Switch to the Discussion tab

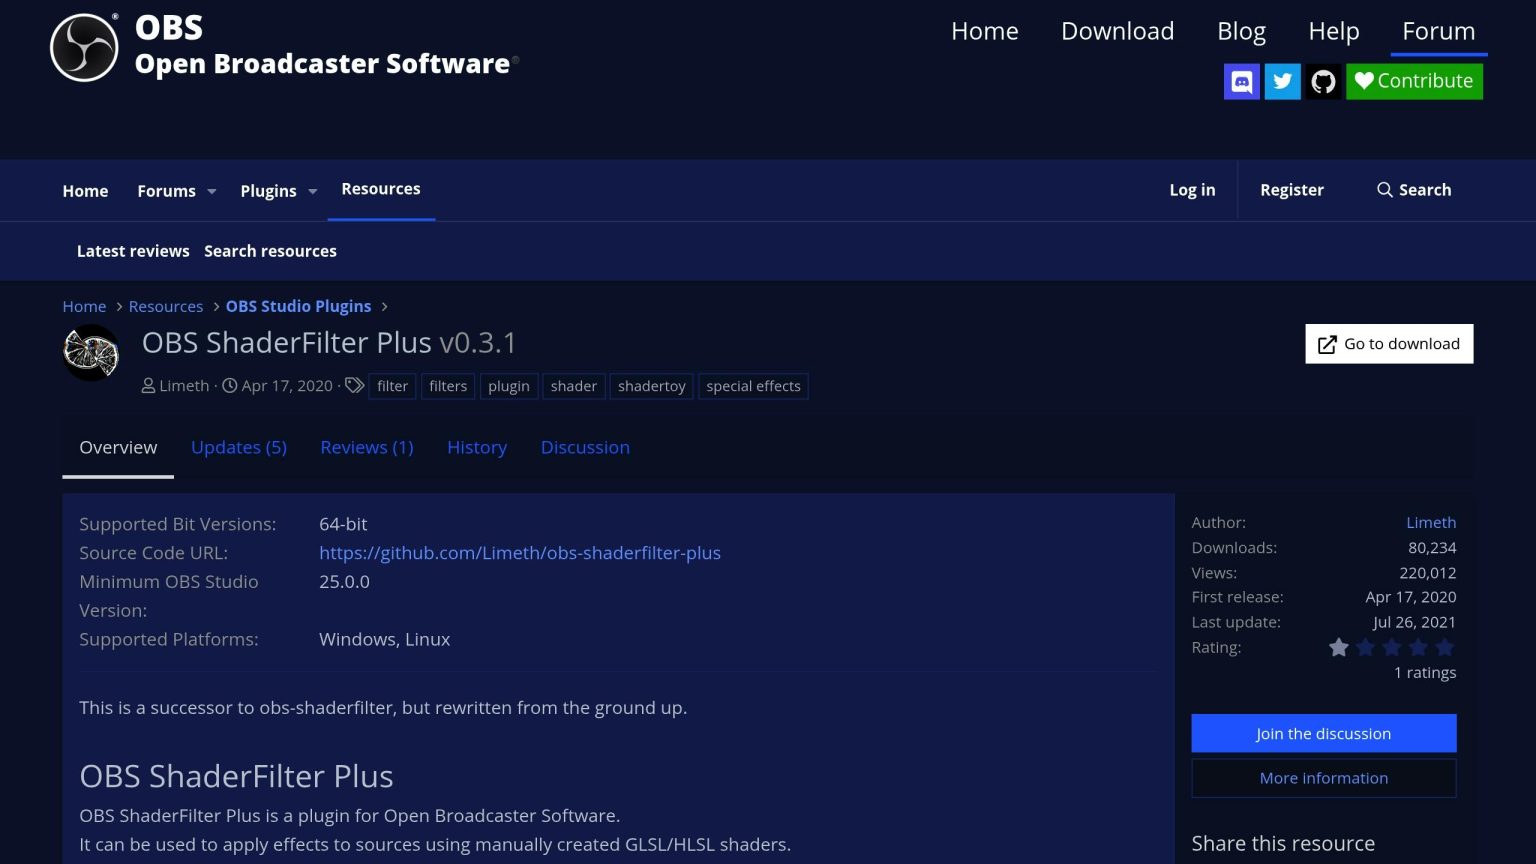coord(585,447)
